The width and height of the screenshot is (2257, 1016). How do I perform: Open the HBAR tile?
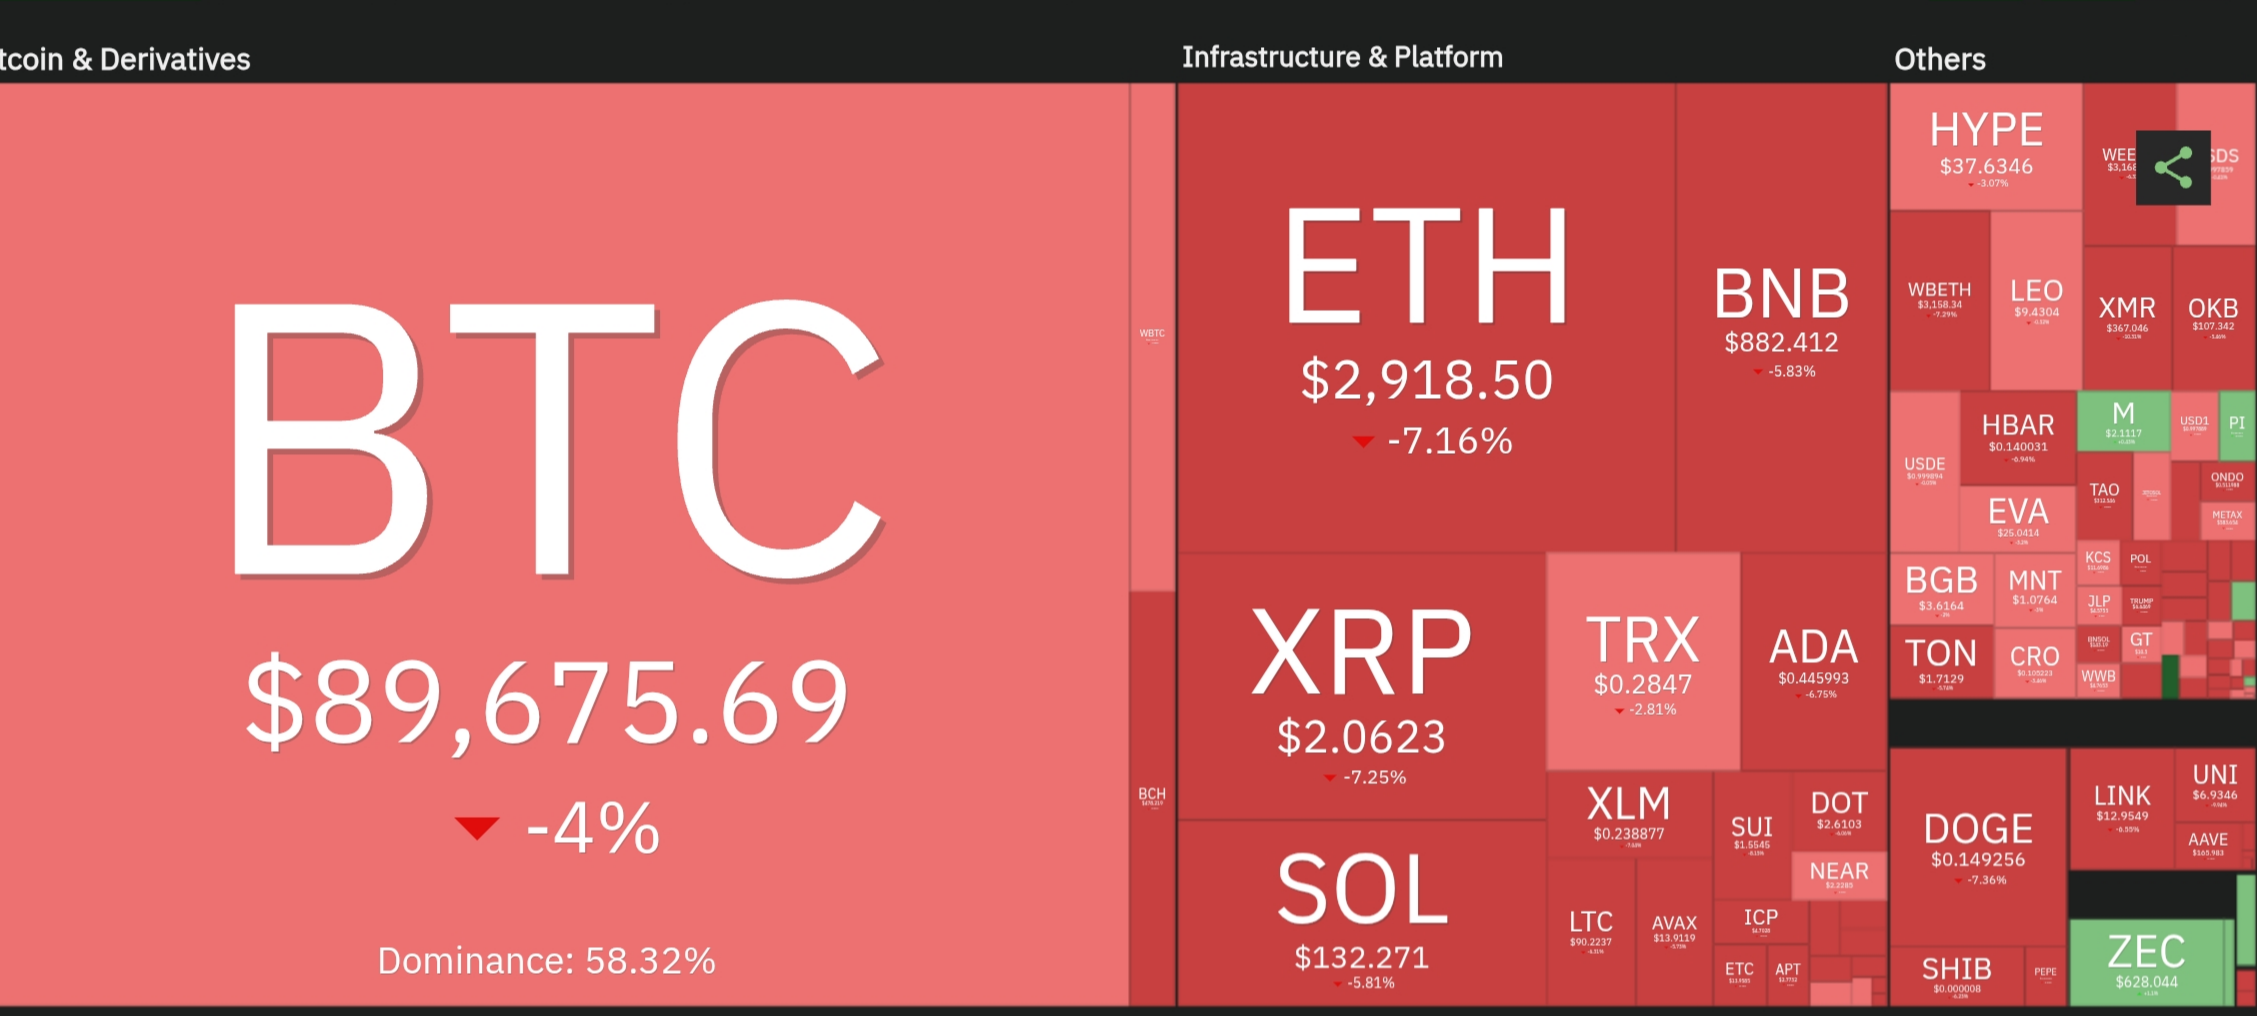2017,435
